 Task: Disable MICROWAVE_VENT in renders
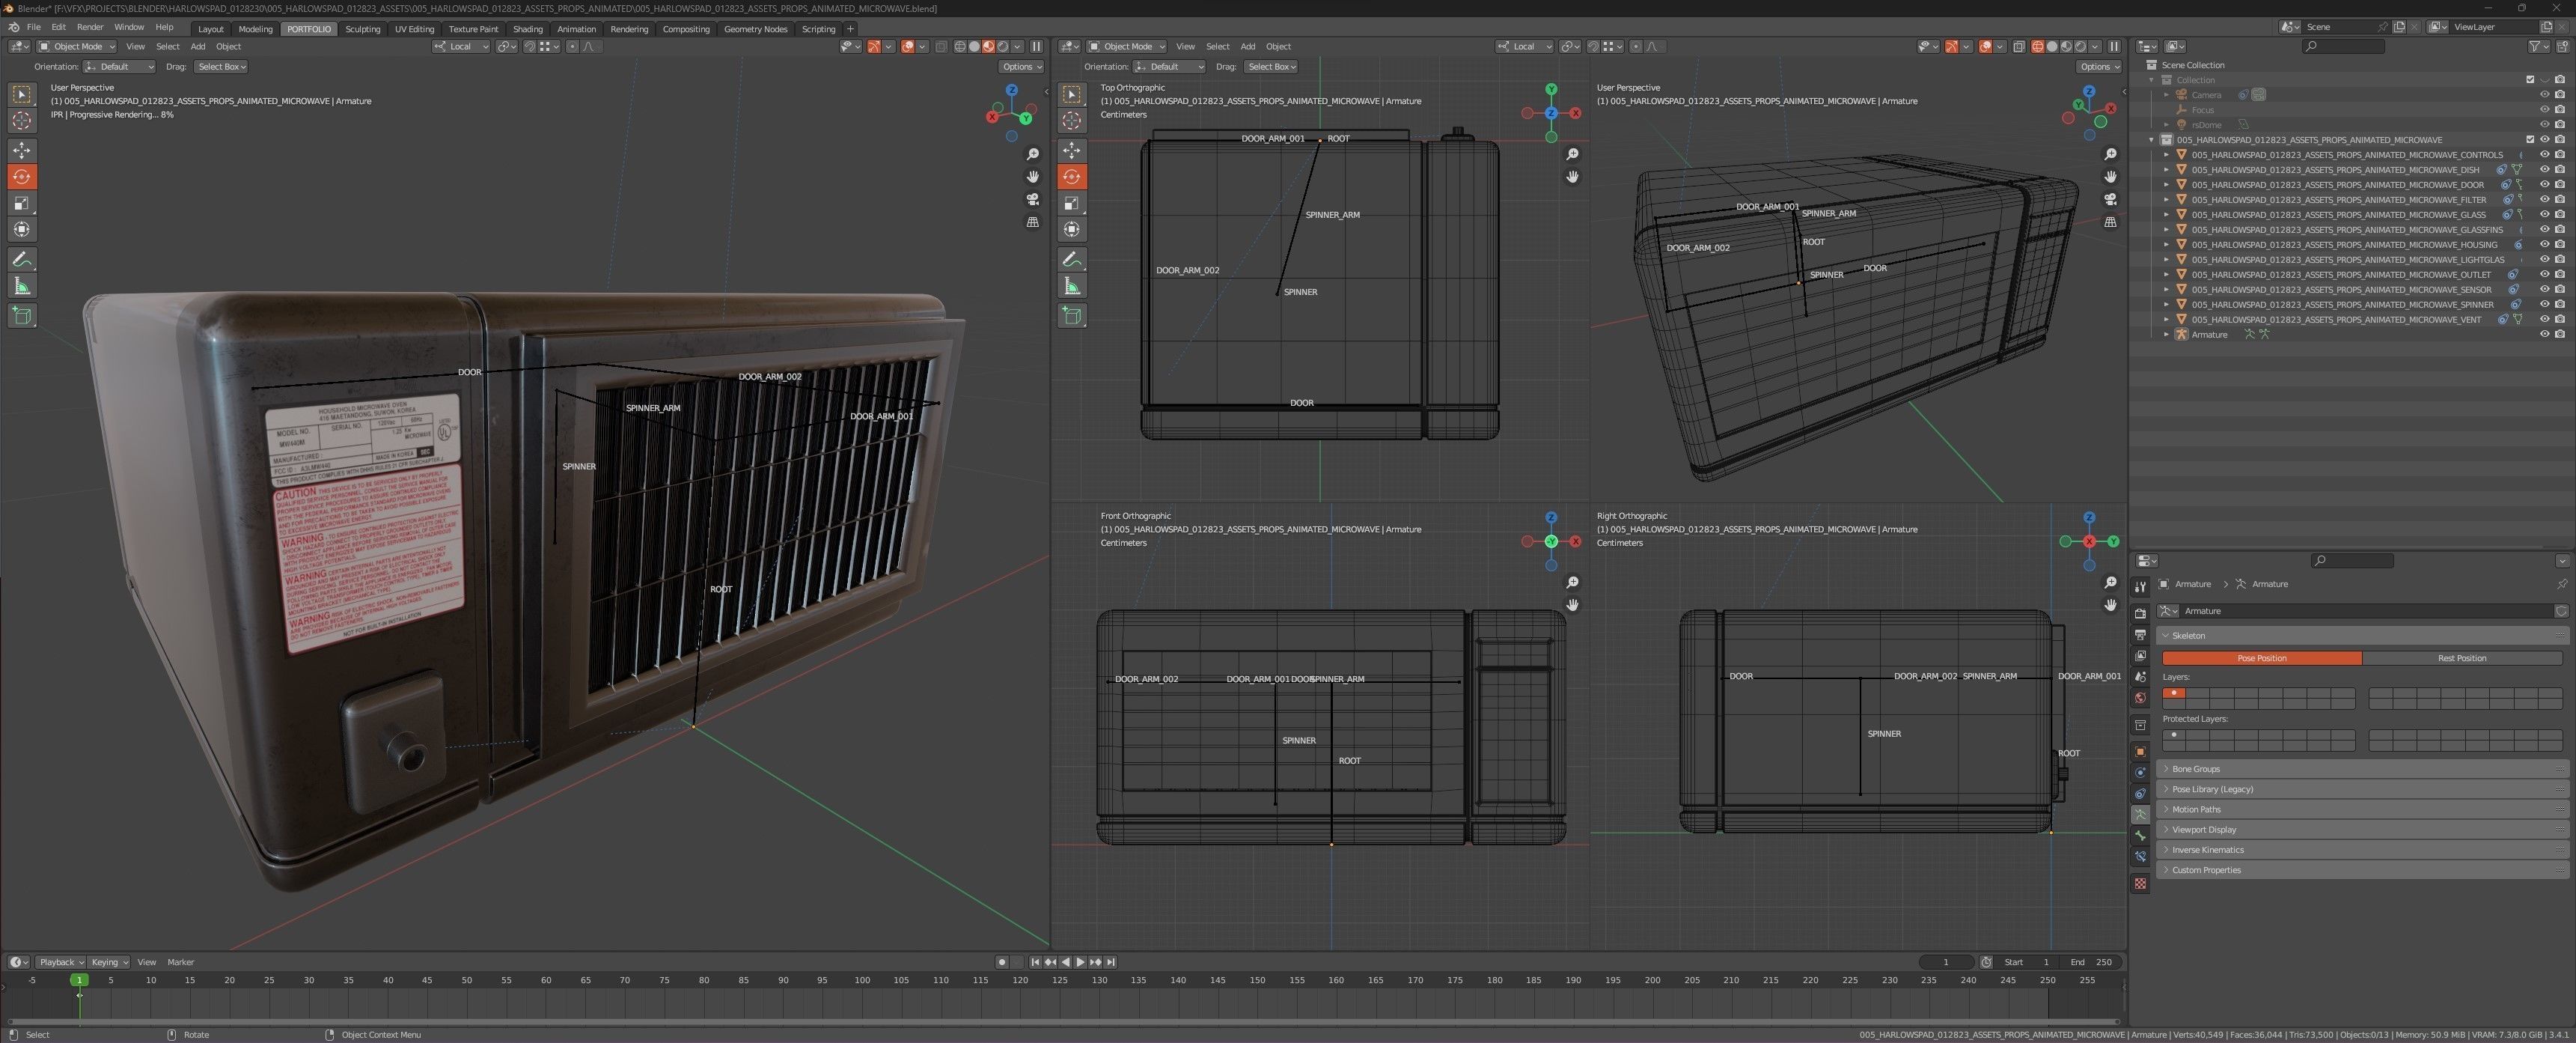pos(2559,320)
